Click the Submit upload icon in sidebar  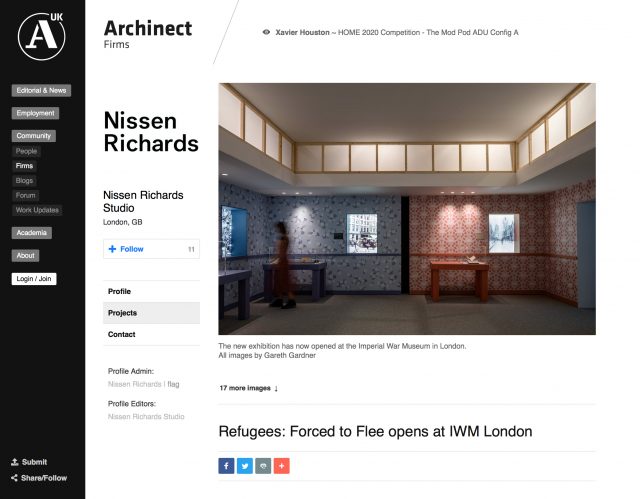tap(15, 462)
